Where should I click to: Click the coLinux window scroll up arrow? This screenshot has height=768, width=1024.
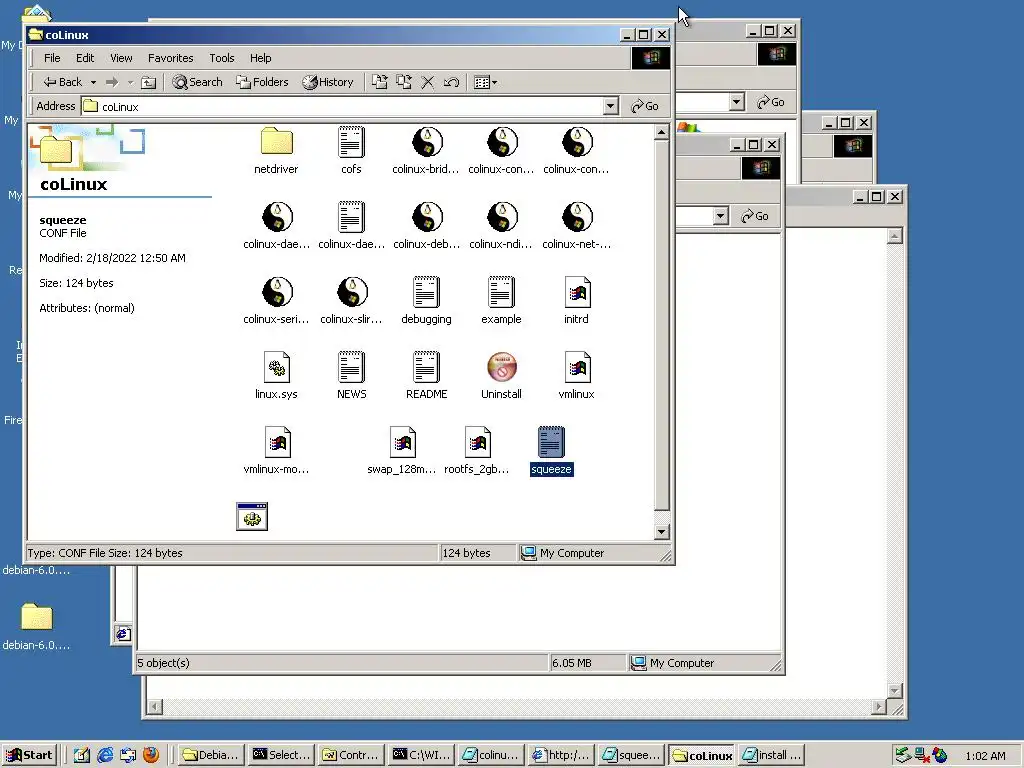pos(662,133)
